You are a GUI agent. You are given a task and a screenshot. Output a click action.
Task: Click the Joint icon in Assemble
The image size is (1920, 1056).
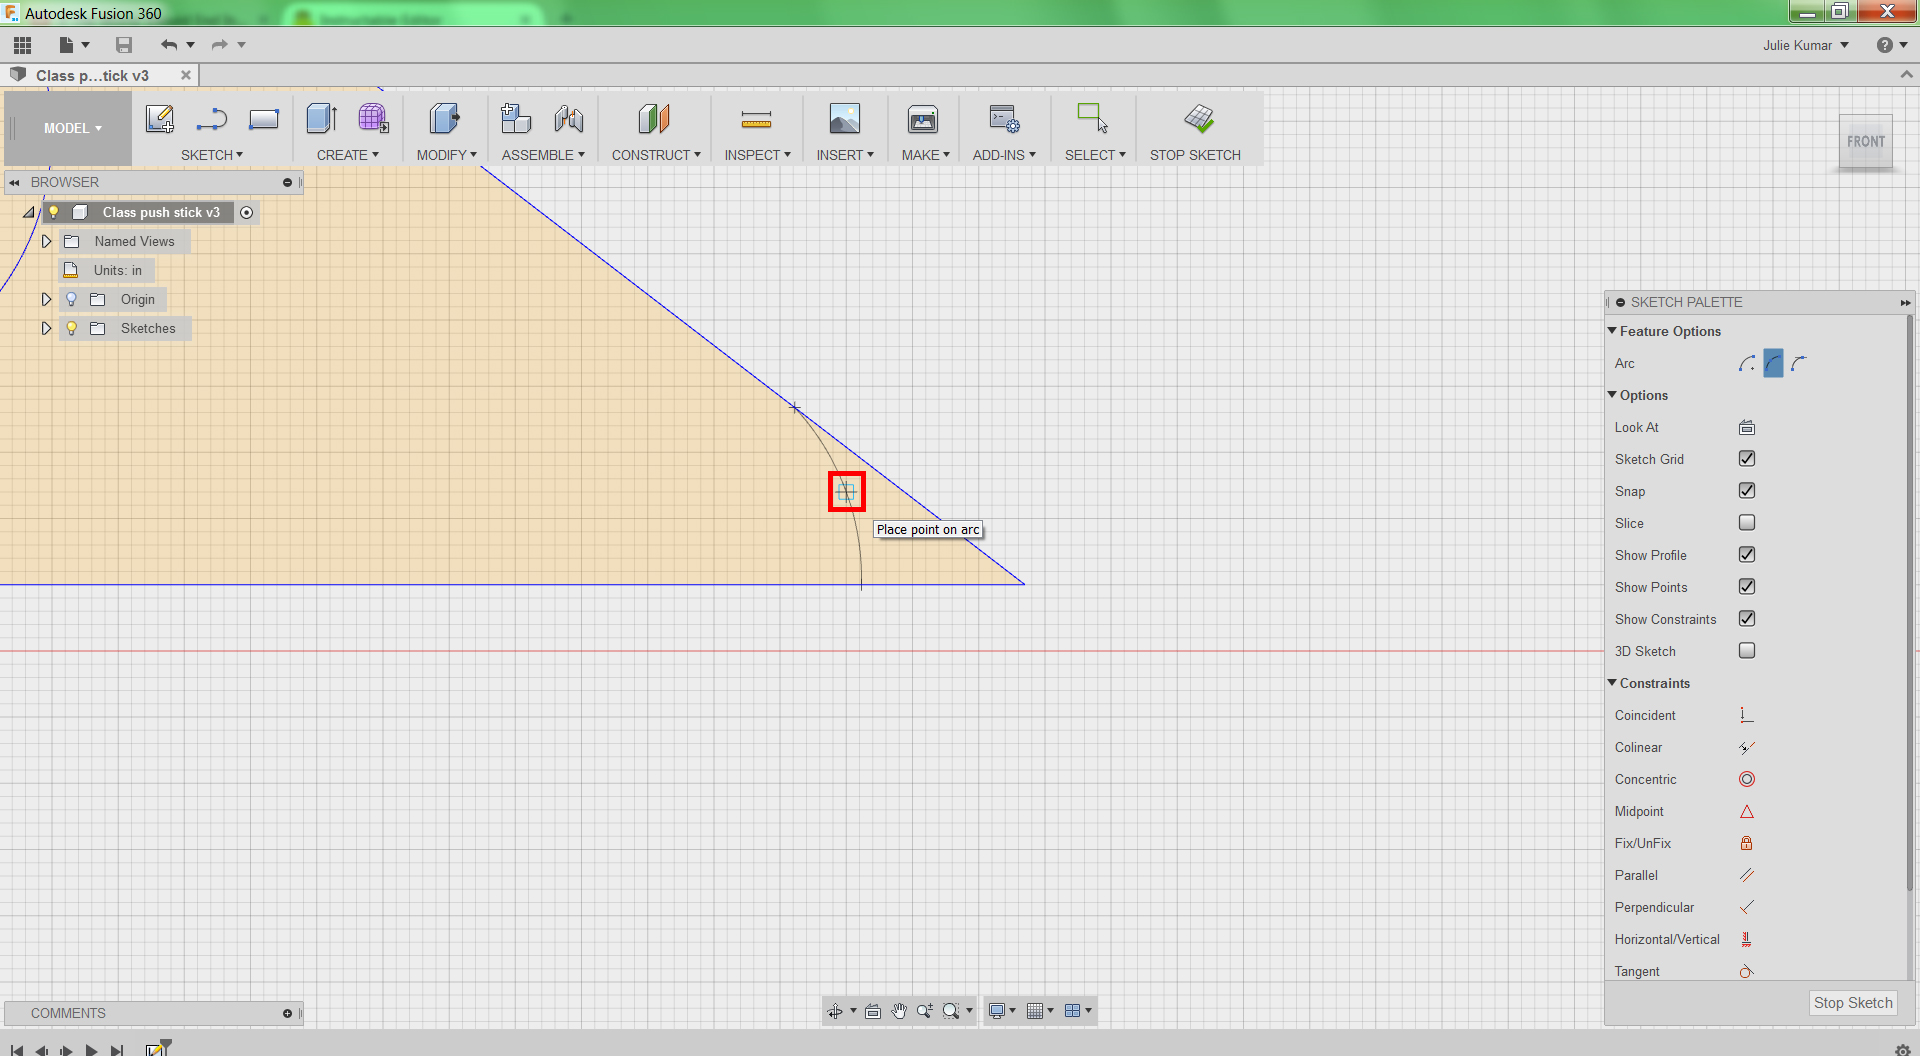569,119
